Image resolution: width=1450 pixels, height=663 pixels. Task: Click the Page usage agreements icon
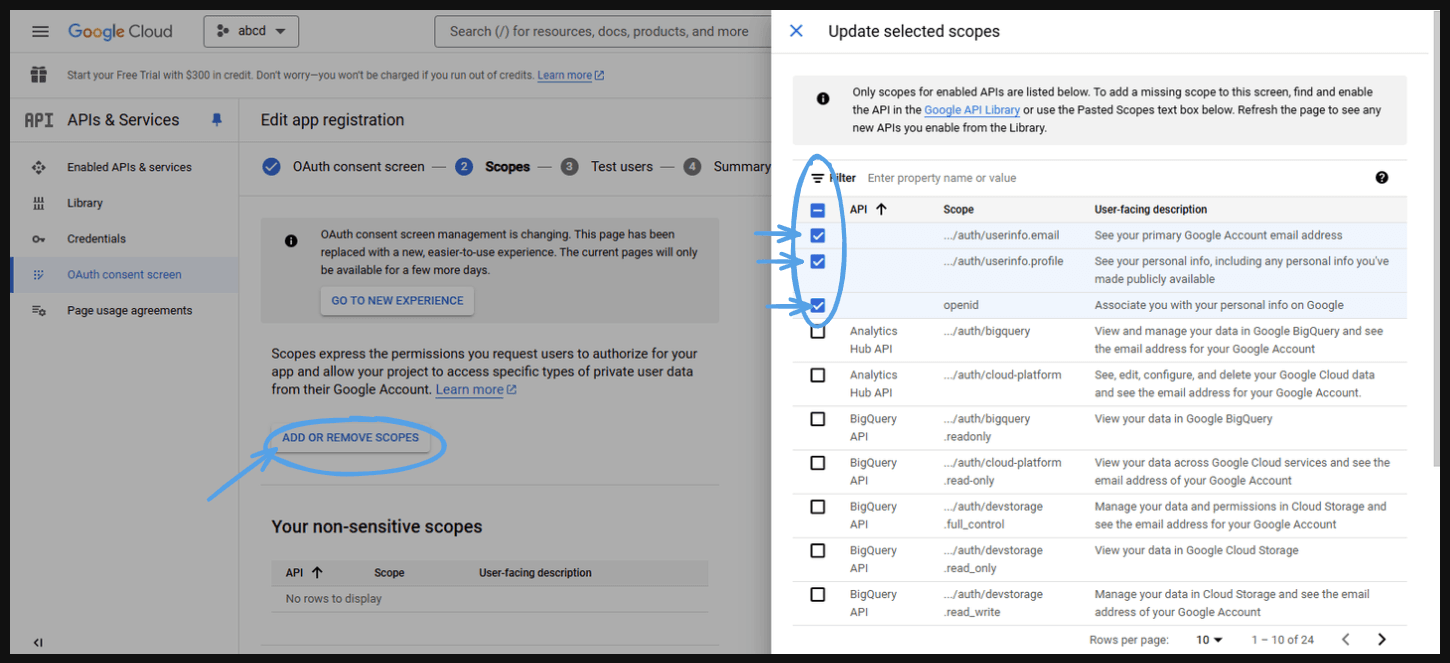pyautogui.click(x=39, y=311)
